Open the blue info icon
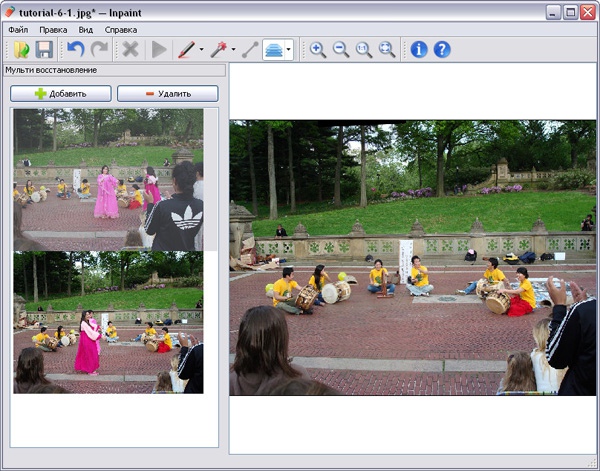The height and width of the screenshot is (471, 600). coord(419,49)
